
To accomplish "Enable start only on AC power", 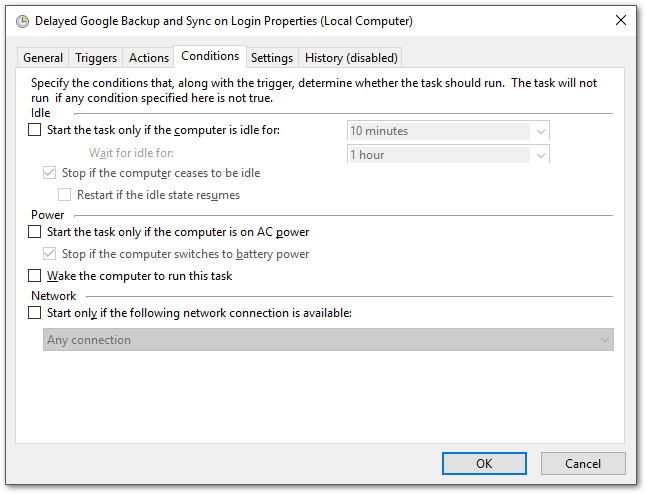I will coord(35,232).
